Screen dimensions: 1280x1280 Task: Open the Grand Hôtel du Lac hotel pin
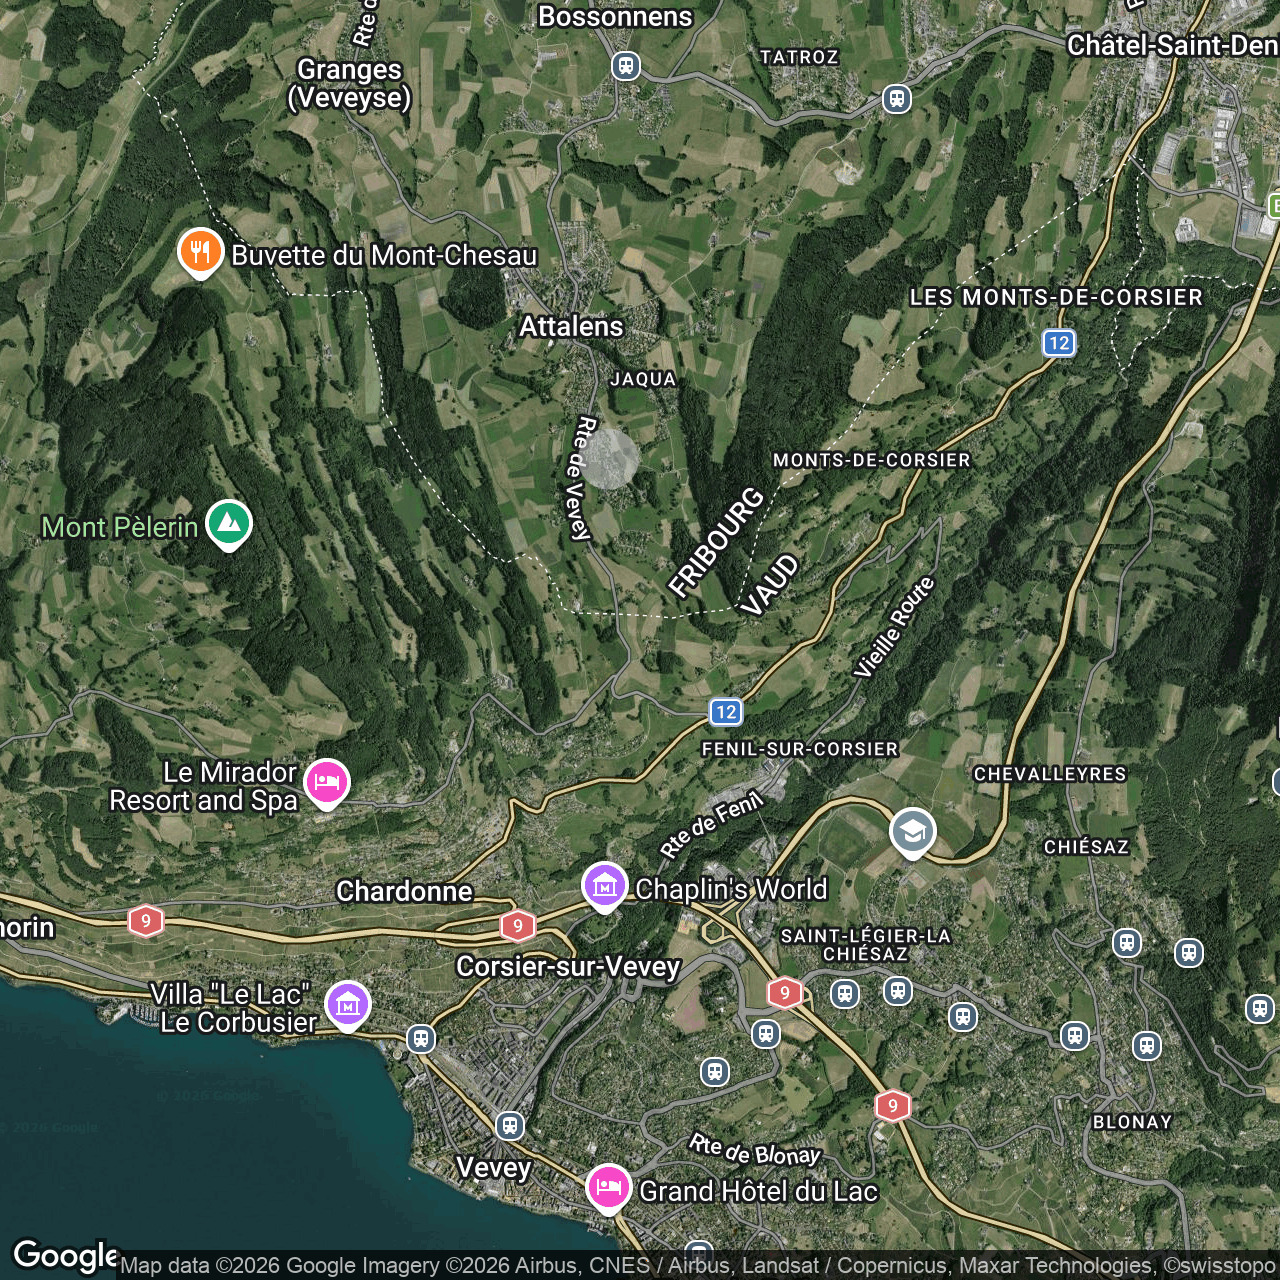(x=608, y=1187)
